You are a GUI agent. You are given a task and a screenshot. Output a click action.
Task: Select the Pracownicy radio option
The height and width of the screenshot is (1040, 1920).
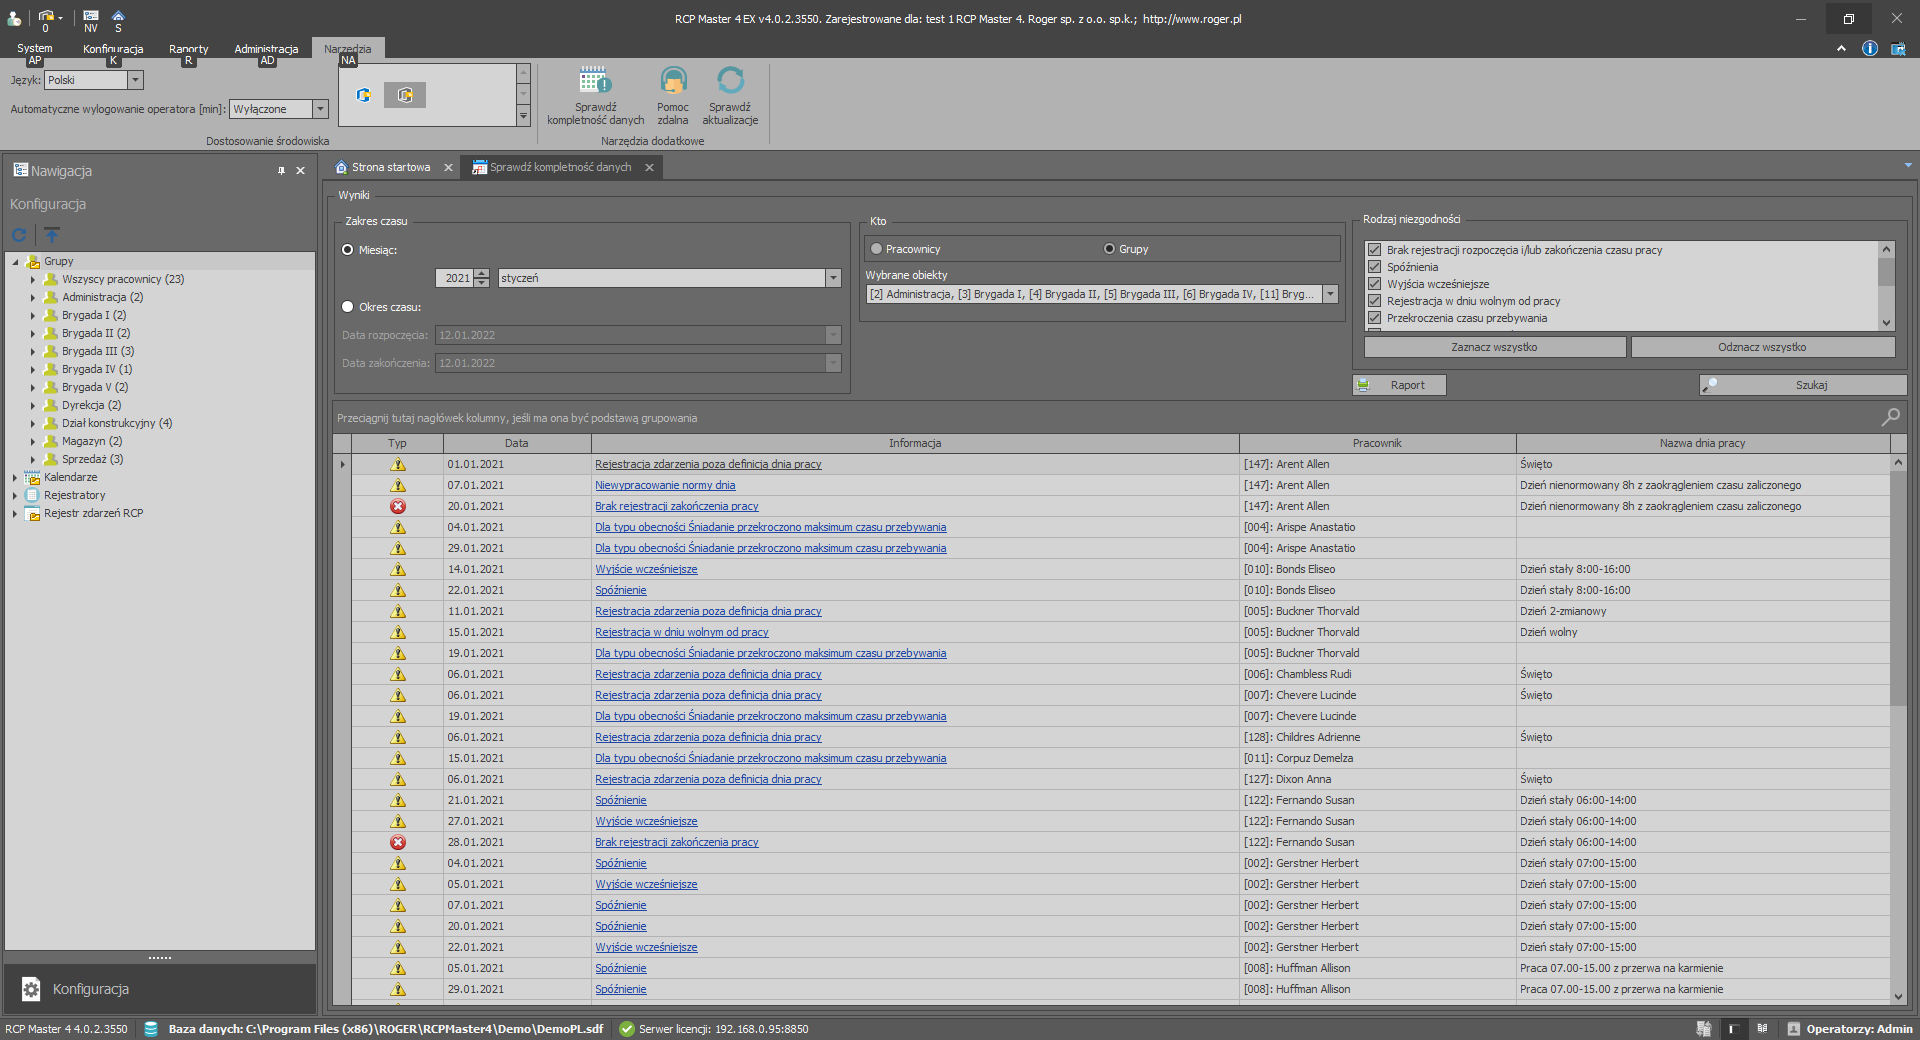[x=877, y=249]
